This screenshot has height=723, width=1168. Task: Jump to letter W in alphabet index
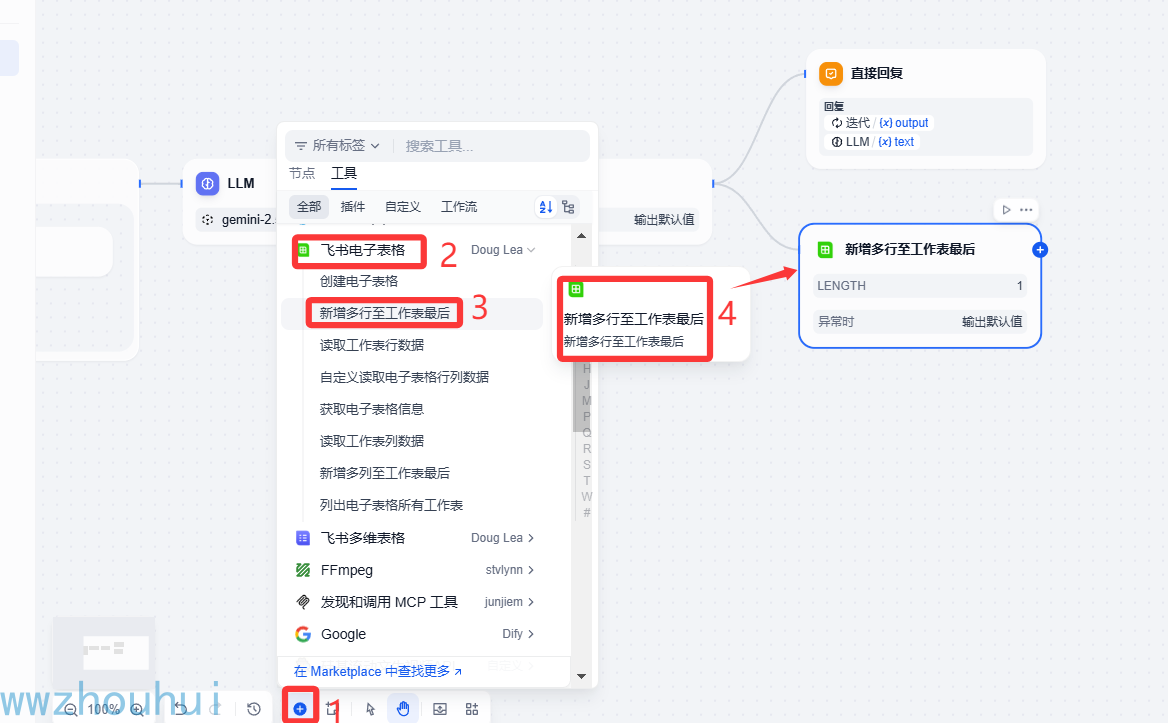coord(587,497)
